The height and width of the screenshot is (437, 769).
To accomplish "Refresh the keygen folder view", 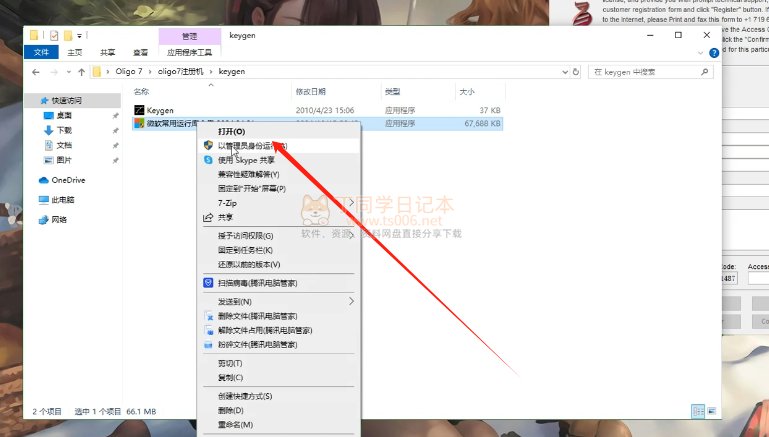I will pos(576,72).
